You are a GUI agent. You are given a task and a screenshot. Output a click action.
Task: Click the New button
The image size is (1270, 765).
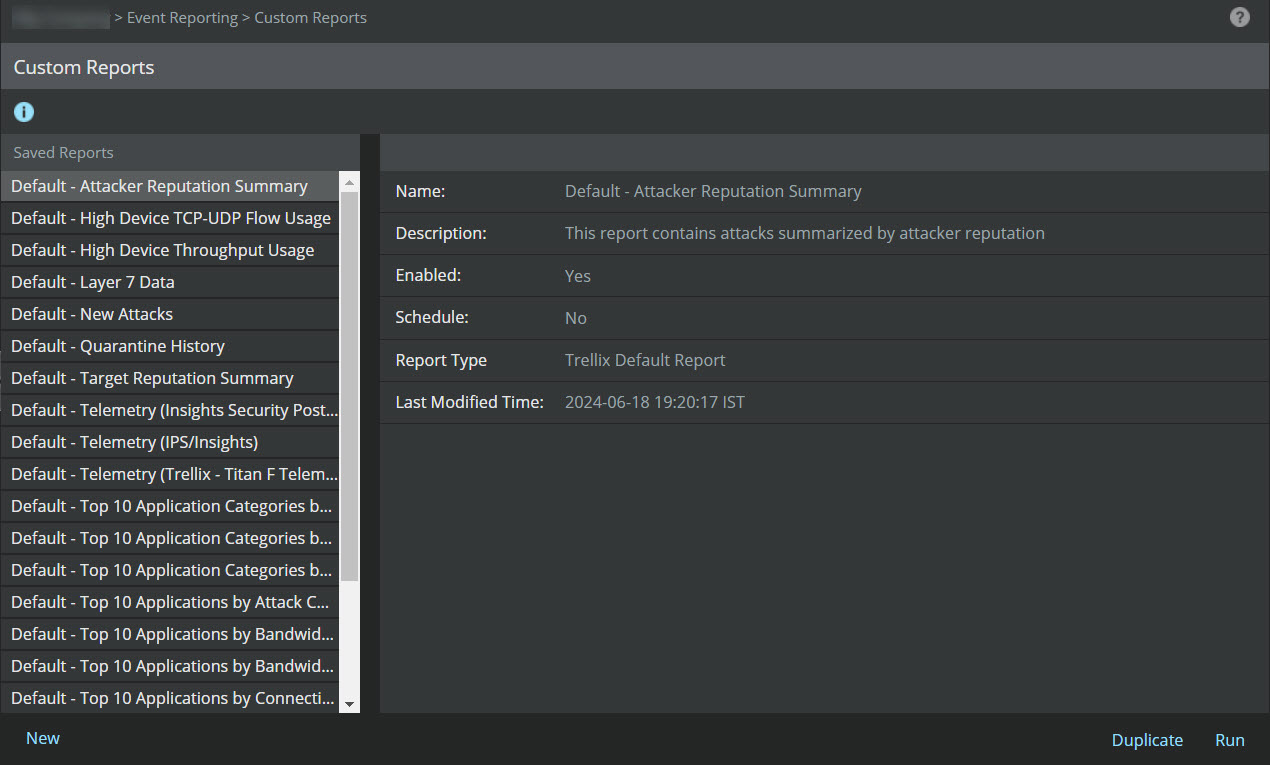[x=43, y=738]
